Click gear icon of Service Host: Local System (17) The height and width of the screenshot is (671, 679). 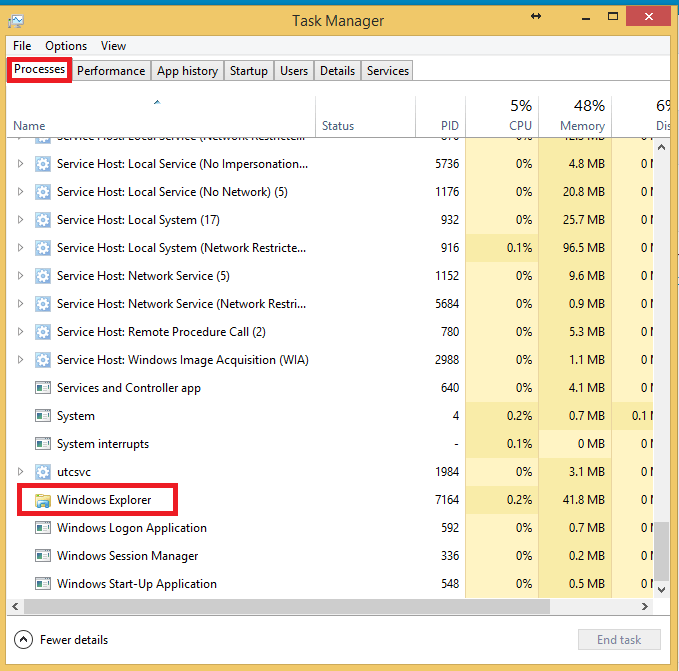click(42, 220)
